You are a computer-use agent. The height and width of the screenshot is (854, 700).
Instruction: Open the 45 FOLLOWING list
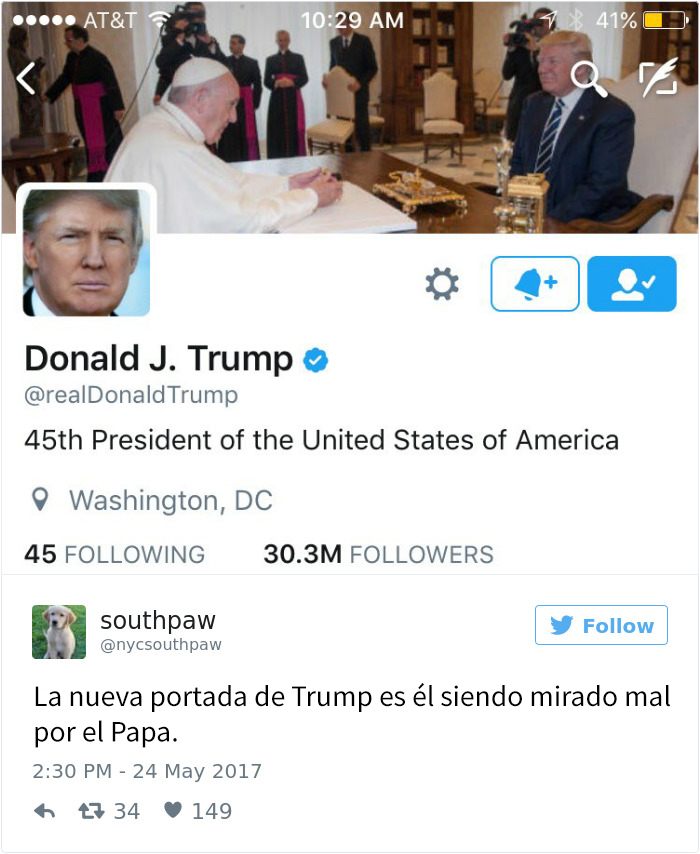pos(115,554)
